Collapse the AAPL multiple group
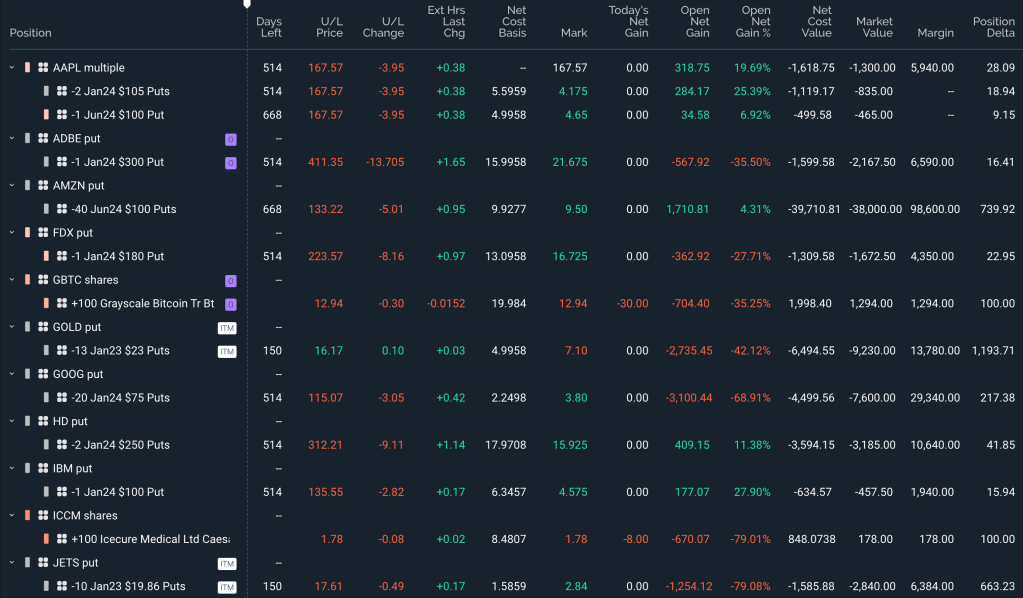Screen dimensions: 1023x598 point(12,68)
